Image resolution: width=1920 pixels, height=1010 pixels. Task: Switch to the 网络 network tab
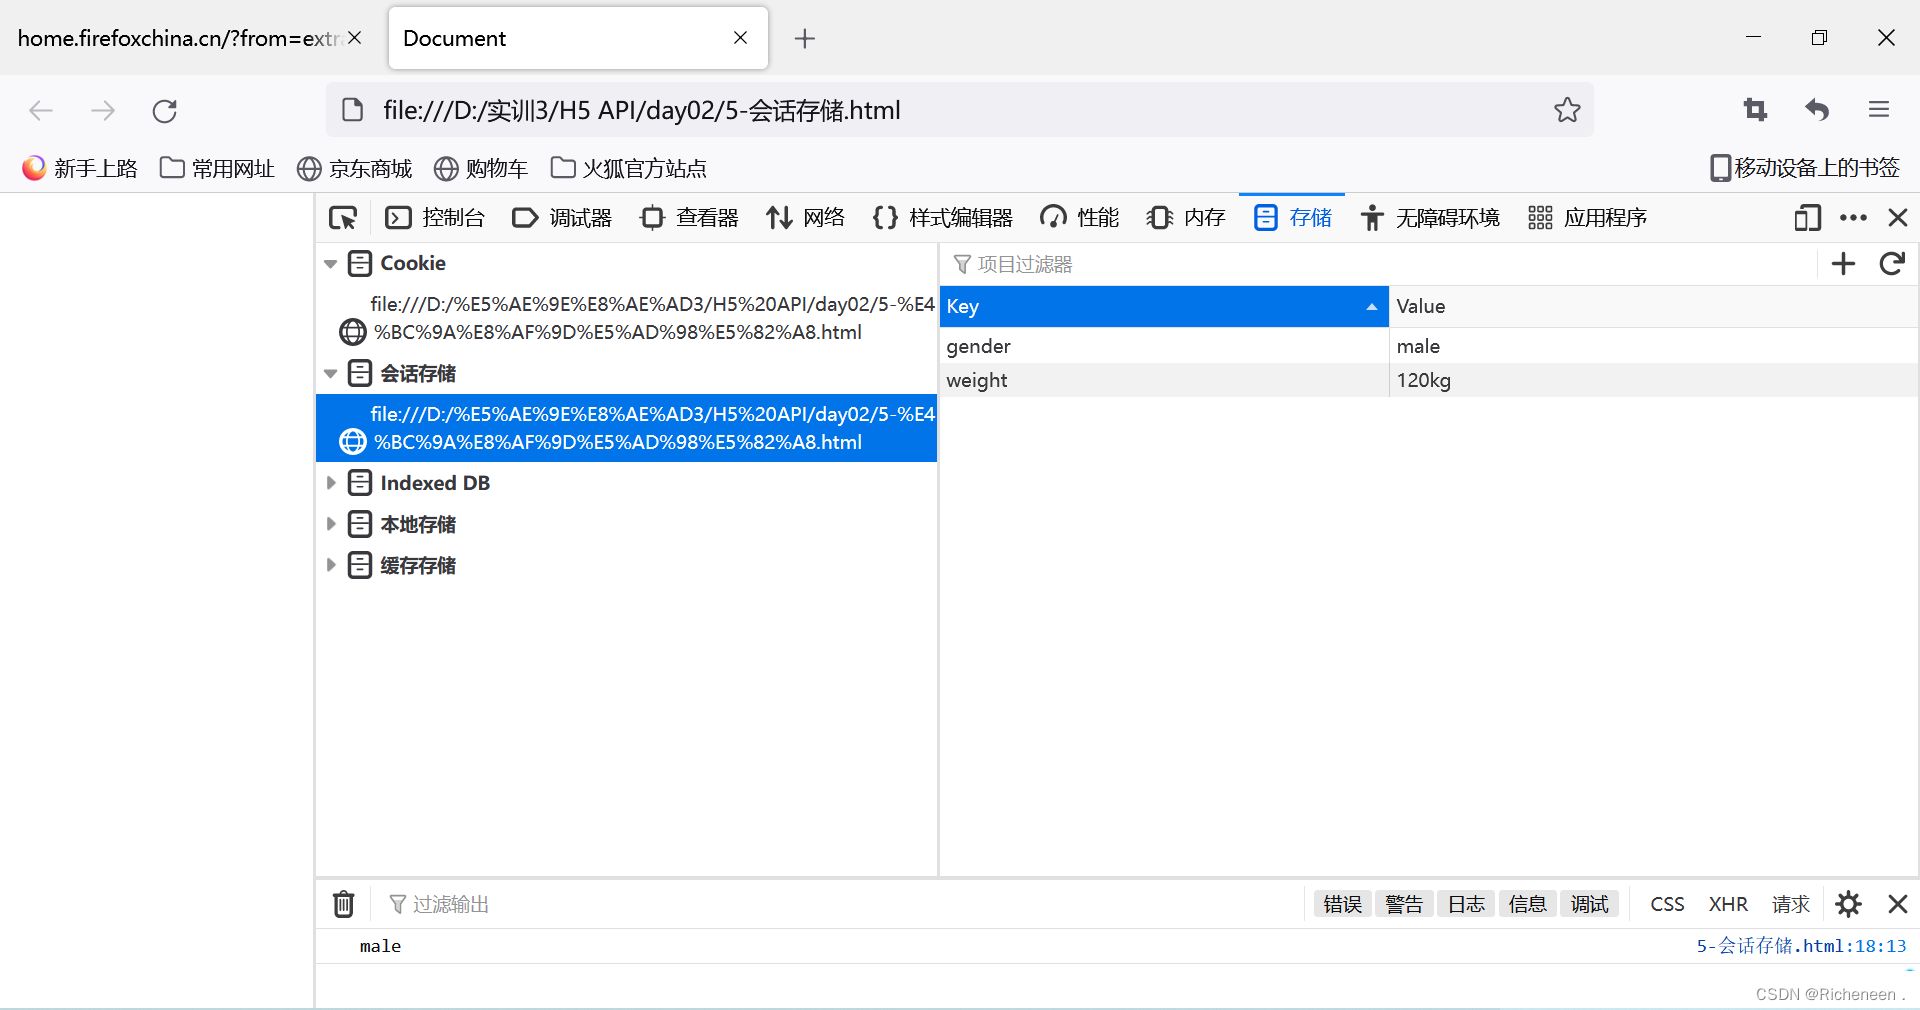(x=806, y=218)
